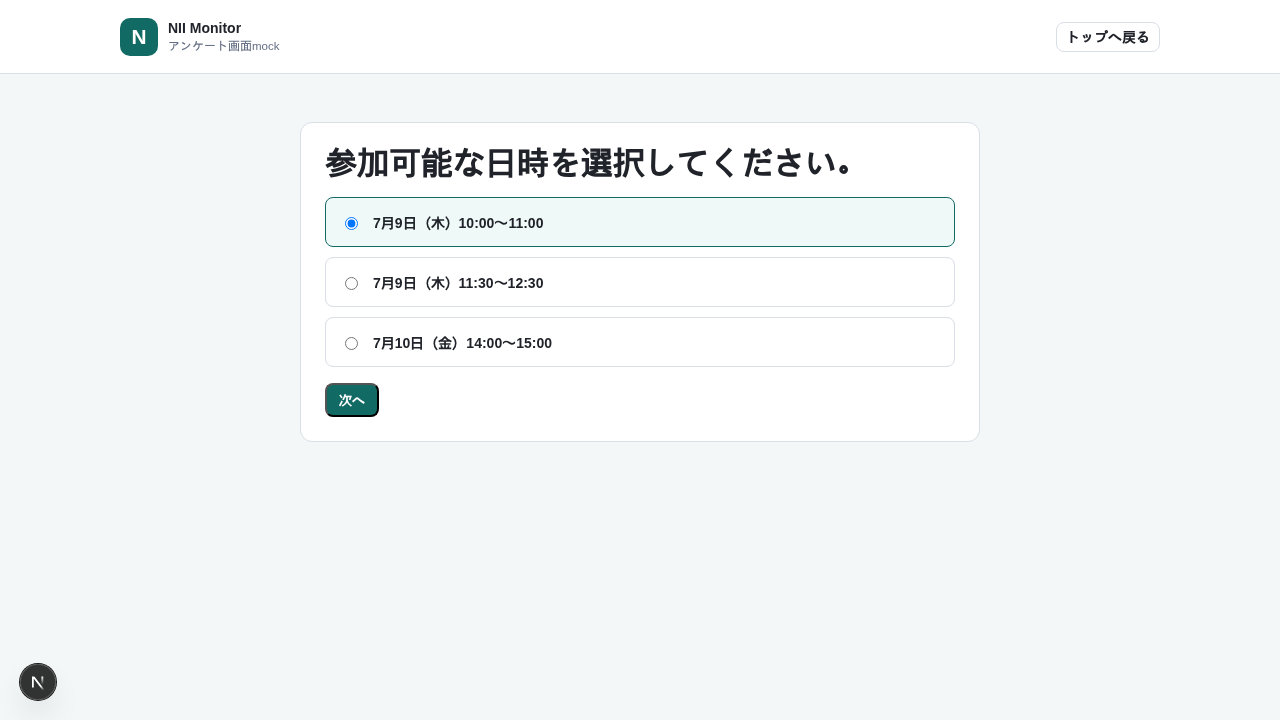
Task: Select the 7月9日 11:30〜12:30 radio button
Action: (351, 283)
